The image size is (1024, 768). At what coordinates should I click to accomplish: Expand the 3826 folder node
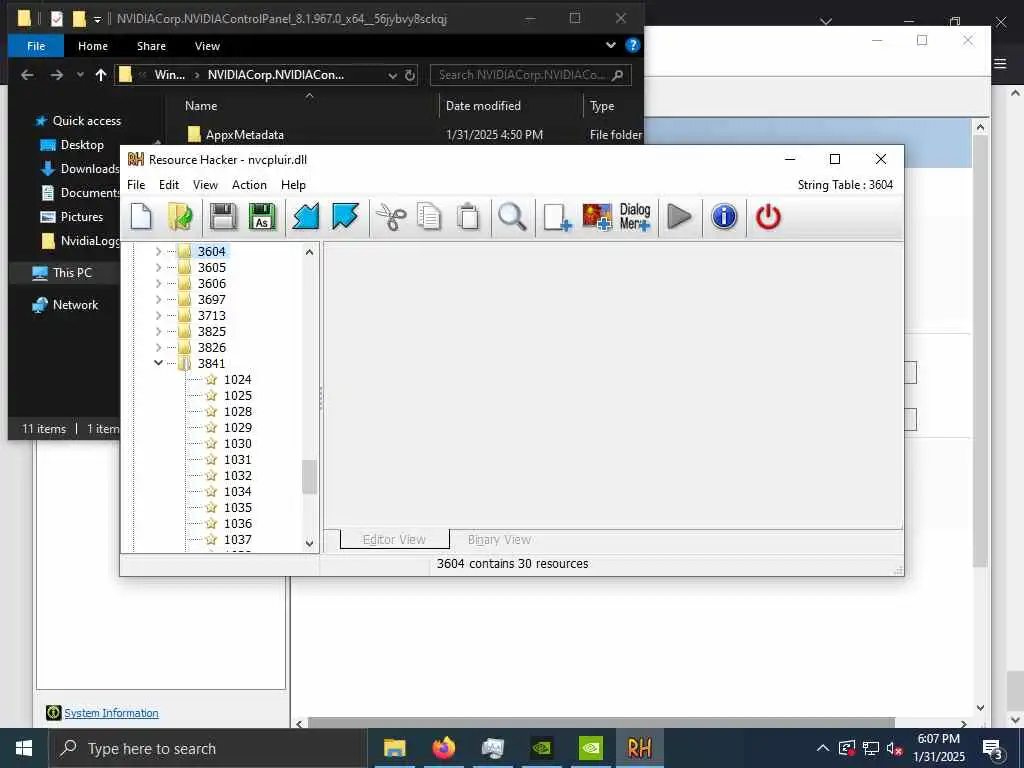(x=158, y=347)
